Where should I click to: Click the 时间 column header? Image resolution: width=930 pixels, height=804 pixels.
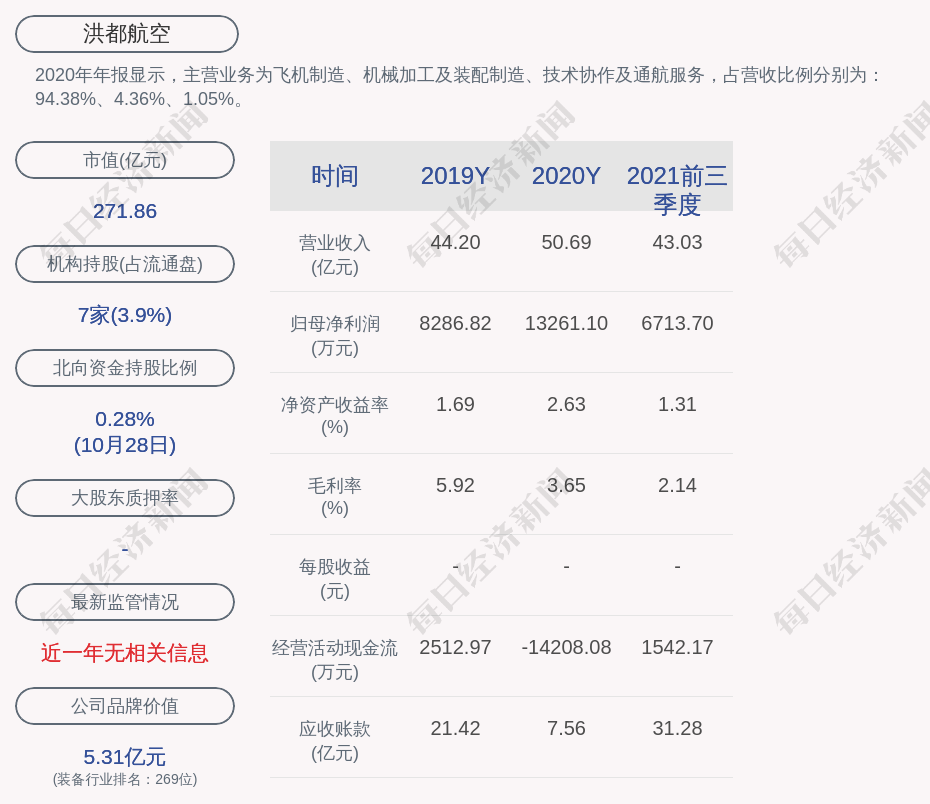click(335, 176)
